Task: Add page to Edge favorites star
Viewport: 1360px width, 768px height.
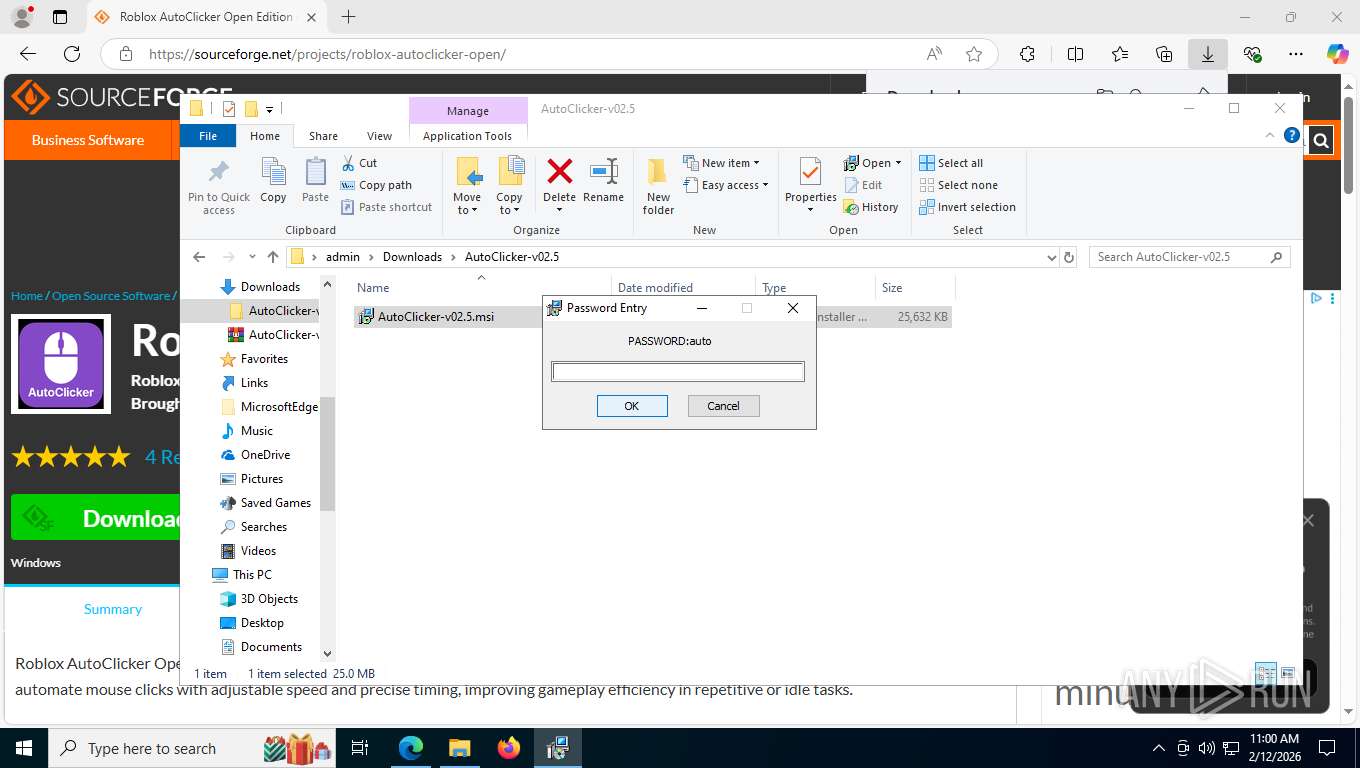Action: (974, 54)
